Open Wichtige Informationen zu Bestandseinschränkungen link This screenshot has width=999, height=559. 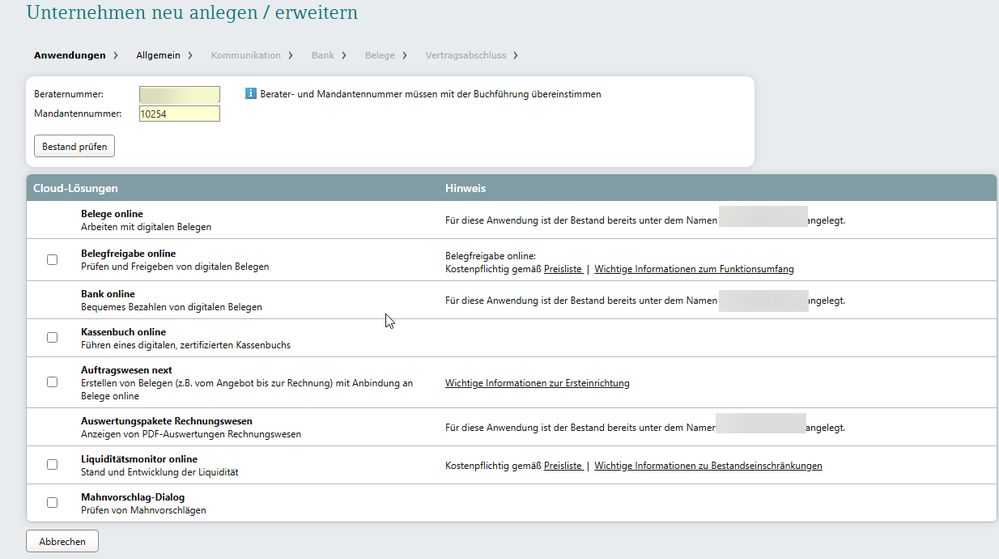708,466
